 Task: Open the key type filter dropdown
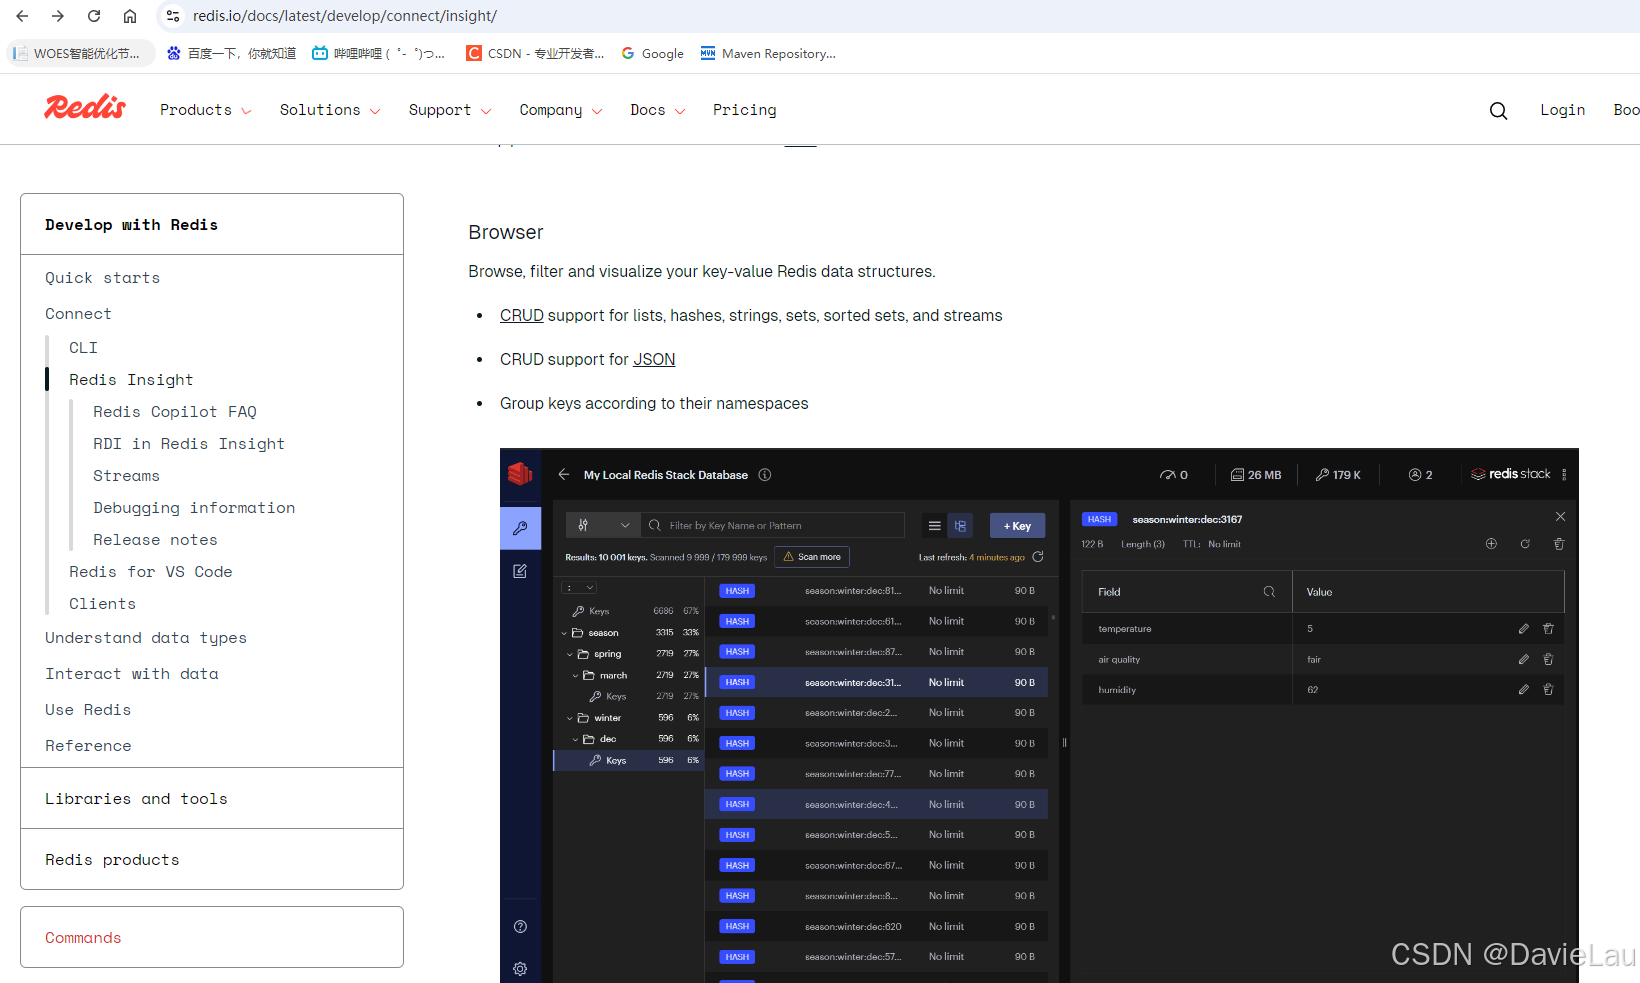(x=603, y=525)
